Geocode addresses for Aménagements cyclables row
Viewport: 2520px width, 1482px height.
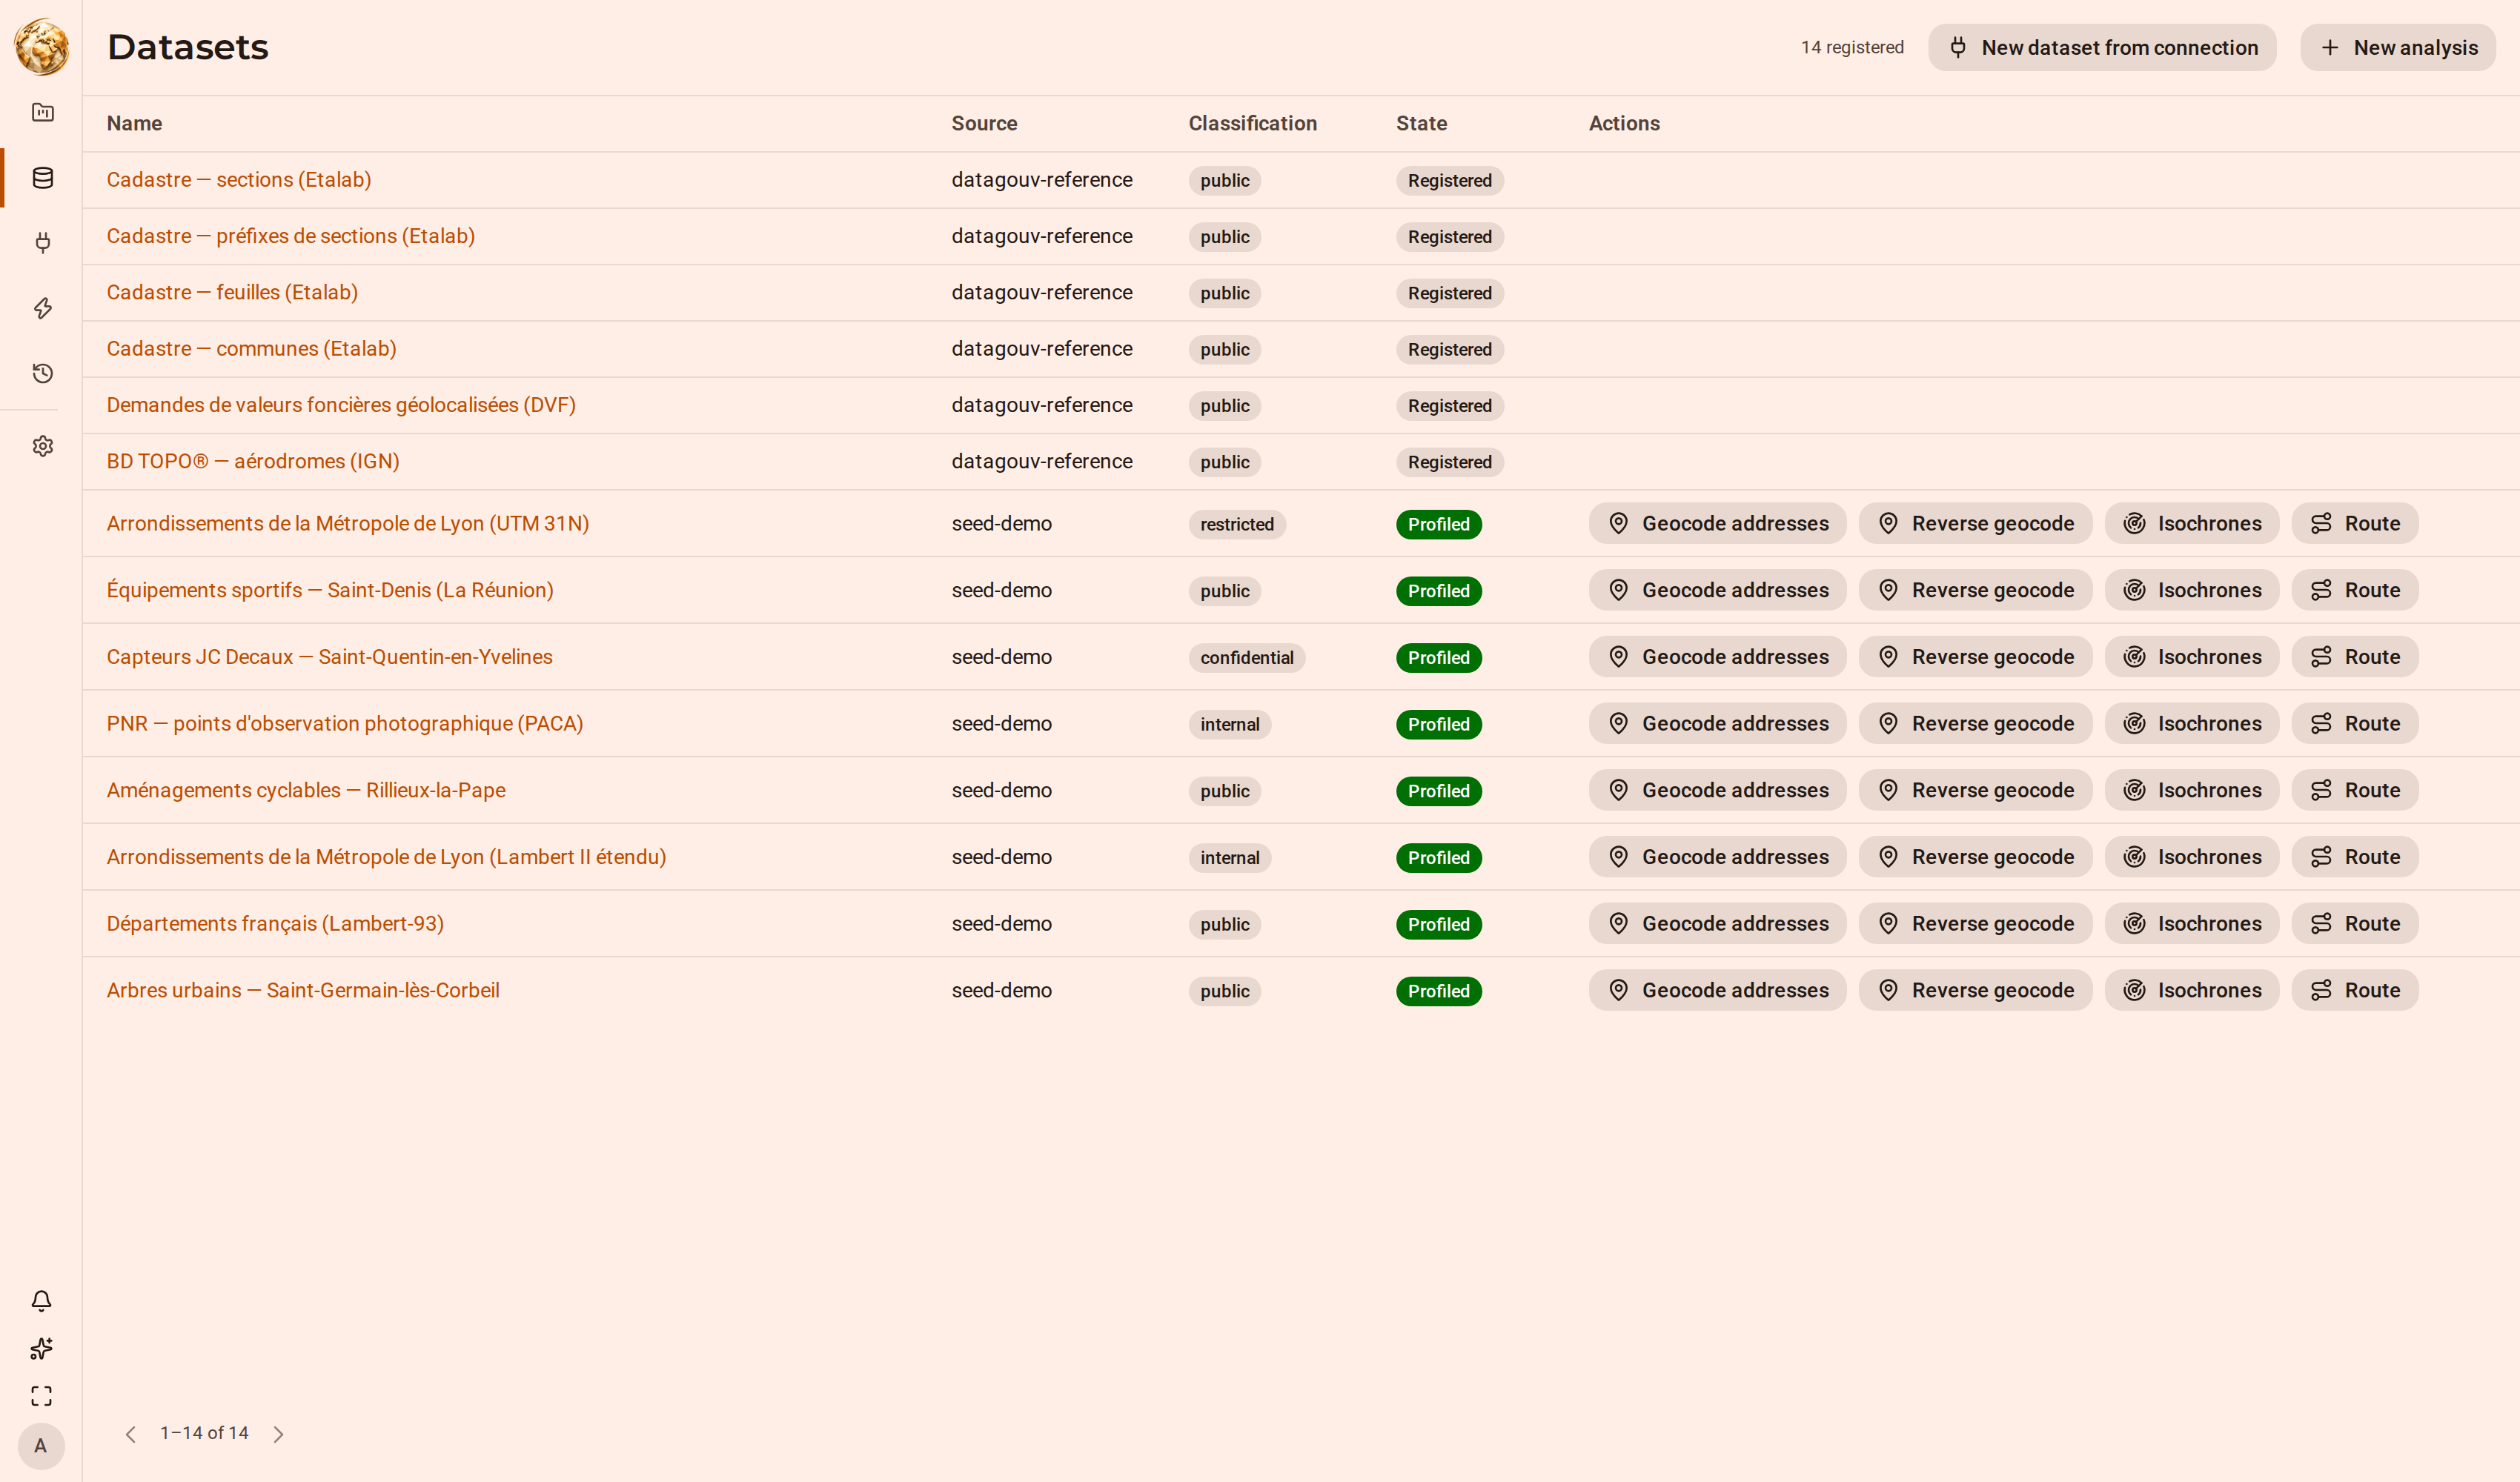point(1717,790)
